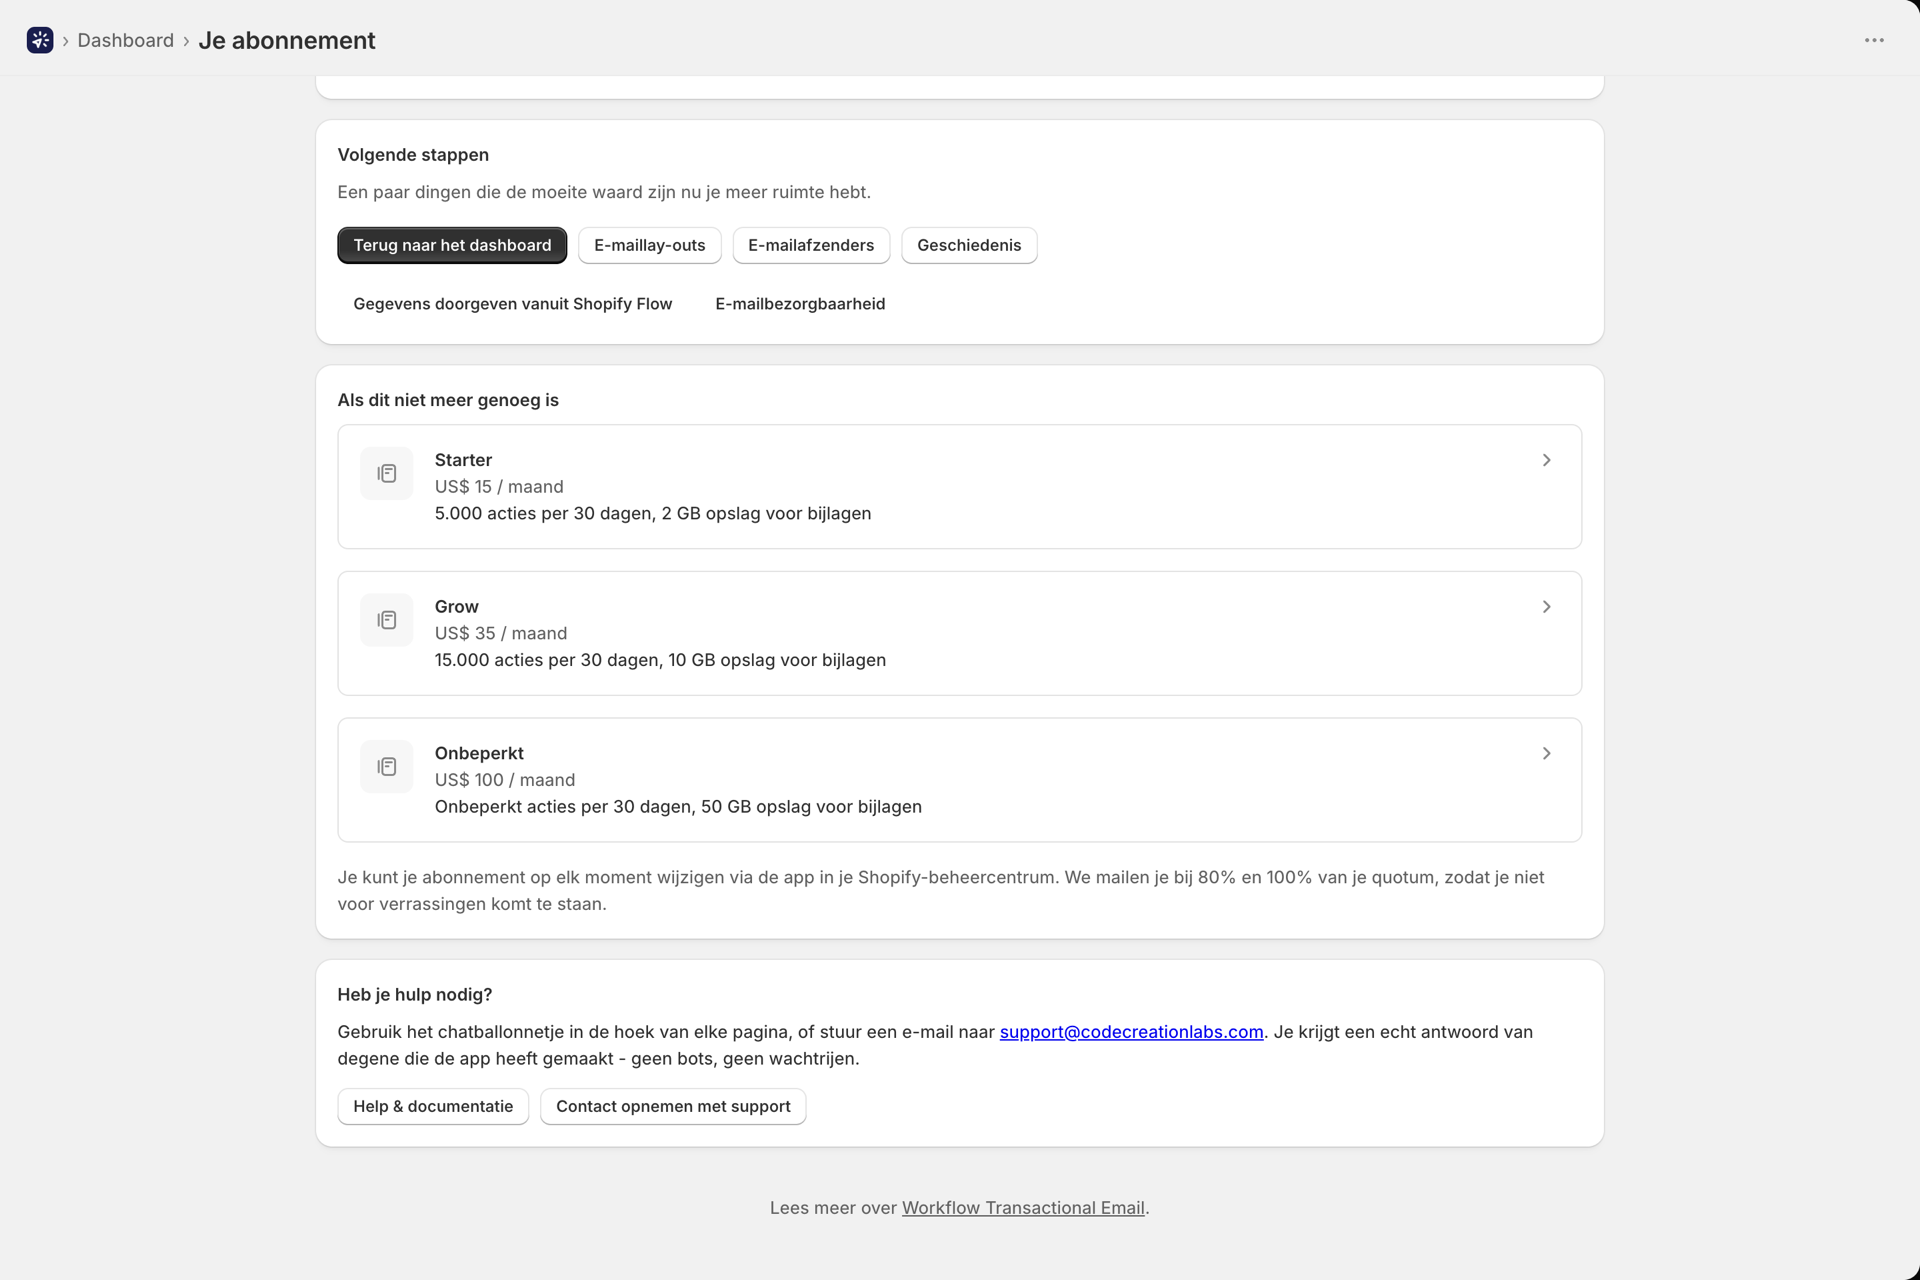
Task: Open Gegevens doorgeven vanuit Shopify Flow link
Action: [513, 304]
